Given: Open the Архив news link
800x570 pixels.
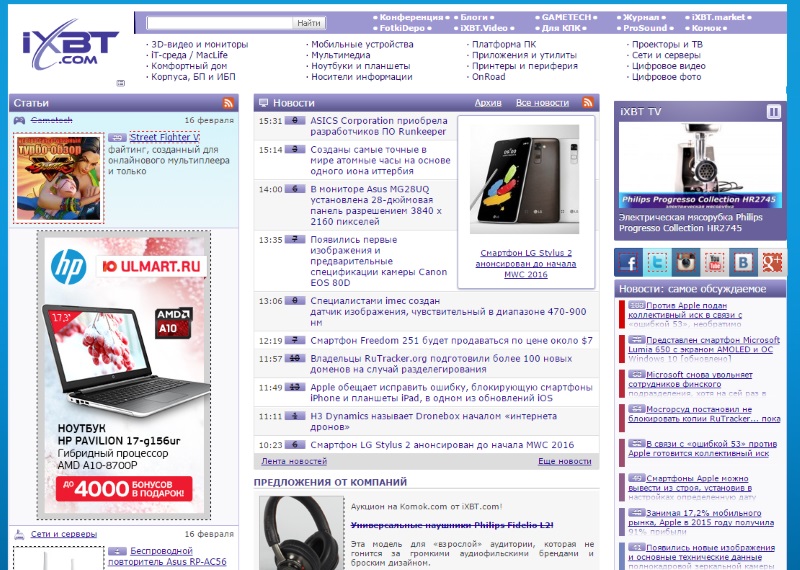Looking at the screenshot, I should 488,103.
